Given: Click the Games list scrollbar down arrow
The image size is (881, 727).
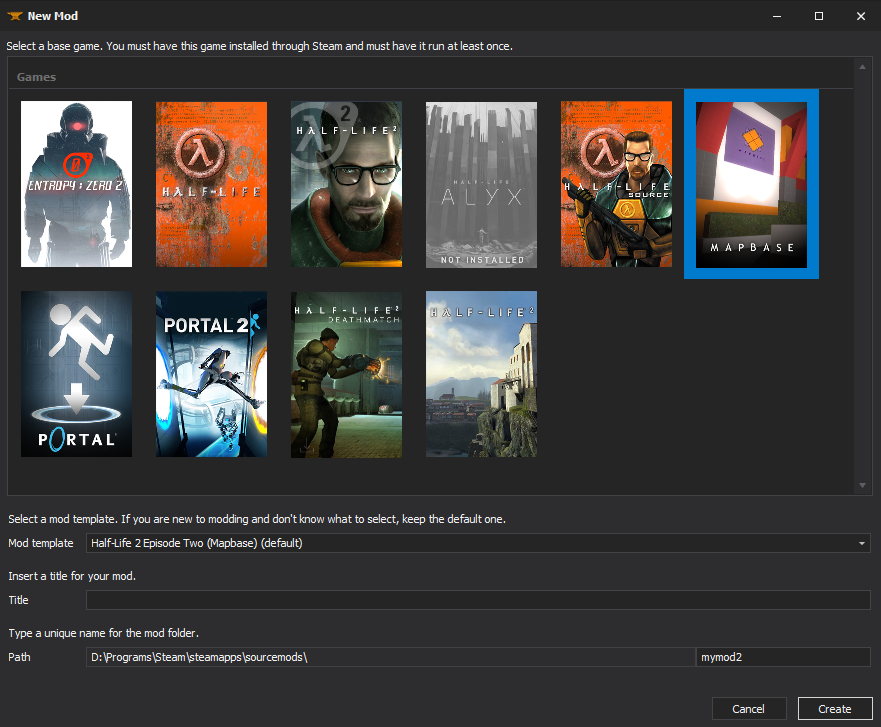Looking at the screenshot, I should 861,485.
